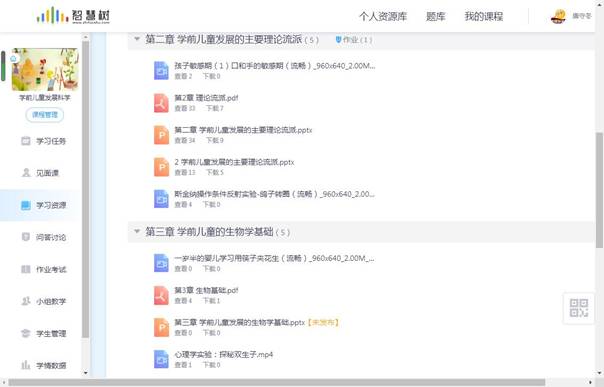604x387 pixels.
Task: Collapse the 第三章 学前儿童的生物学基础 section
Action: 137,231
